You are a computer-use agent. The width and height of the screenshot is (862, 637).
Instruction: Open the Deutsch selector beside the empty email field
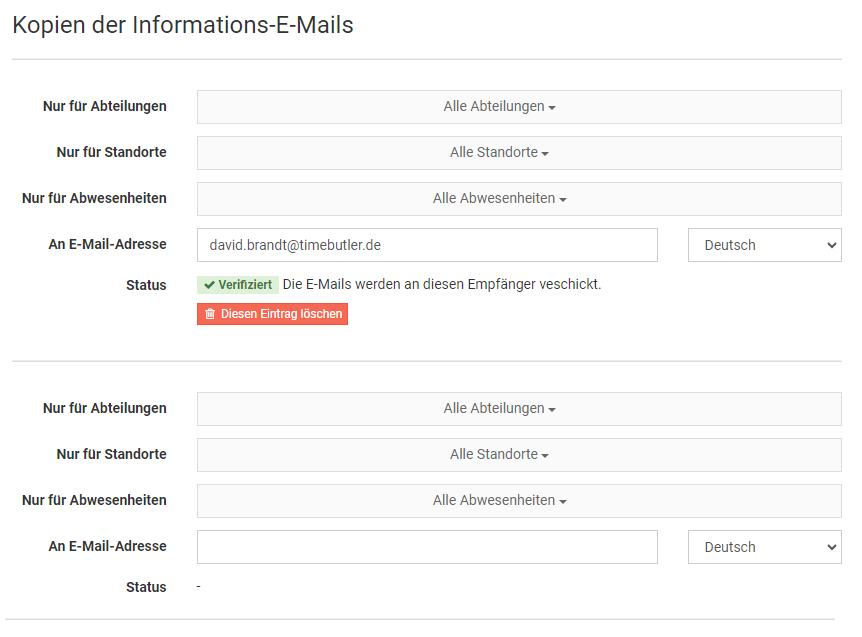click(764, 547)
